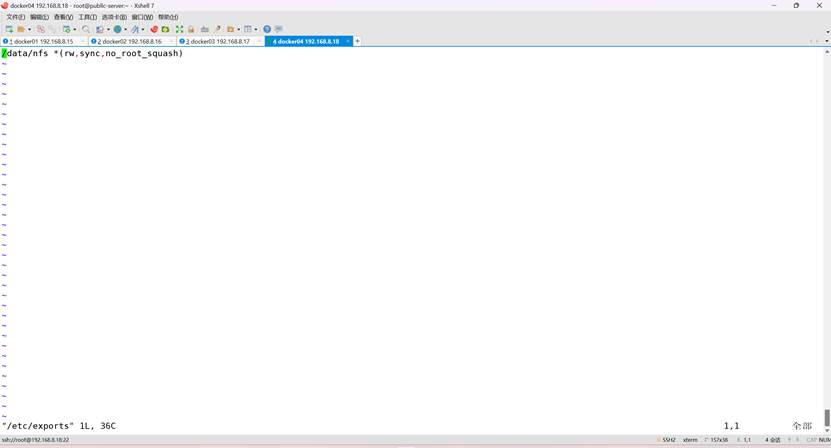Click the padlock lock-screen icon
Viewport: 831px width, 448px height.
pos(191,29)
